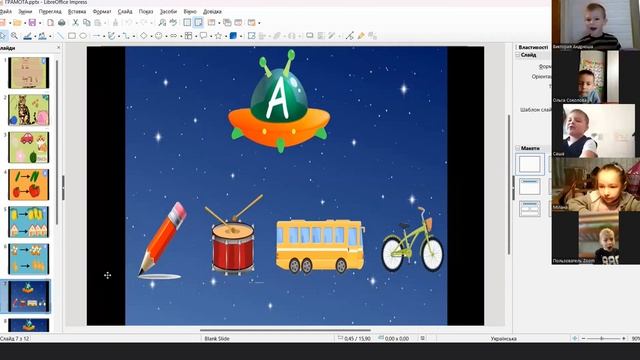Click the Find and Replace icon

pos(162,23)
